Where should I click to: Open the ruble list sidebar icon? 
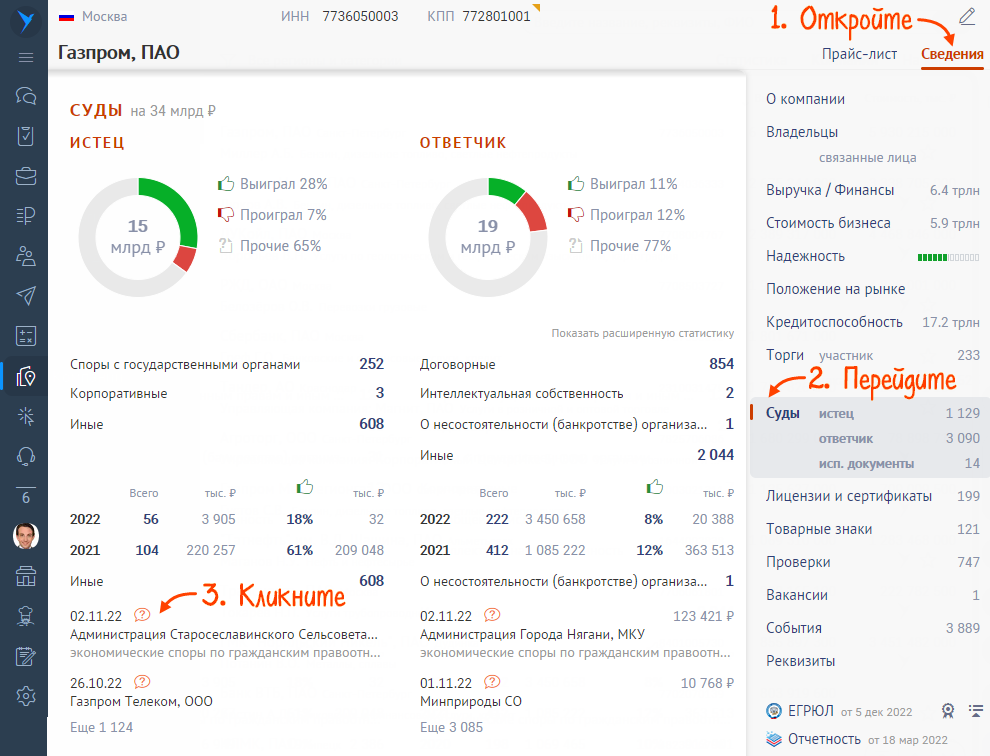tap(26, 215)
